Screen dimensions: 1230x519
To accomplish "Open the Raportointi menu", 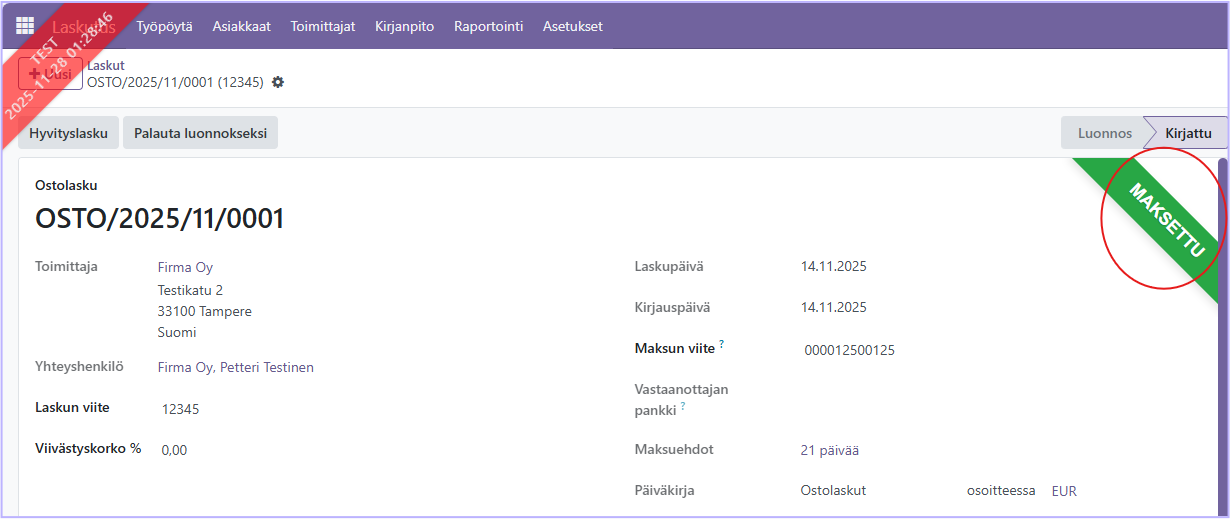I will click(488, 26).
